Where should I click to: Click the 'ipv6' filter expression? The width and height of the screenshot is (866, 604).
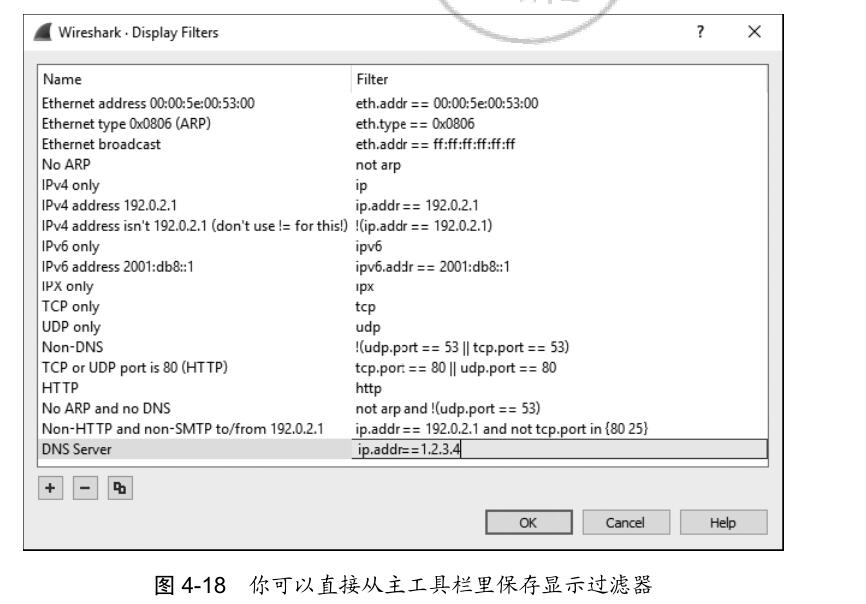[368, 246]
